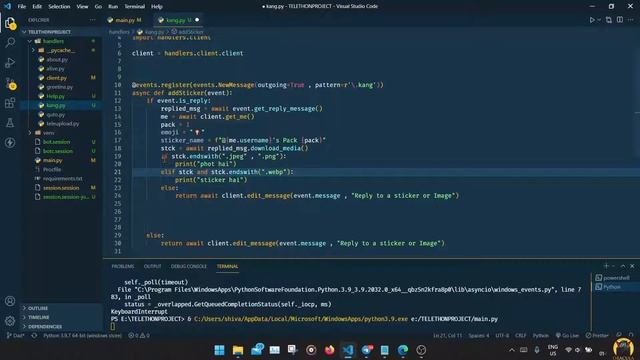Open telmupload.py in the explorer
The height and width of the screenshot is (360, 640).
pos(61,124)
